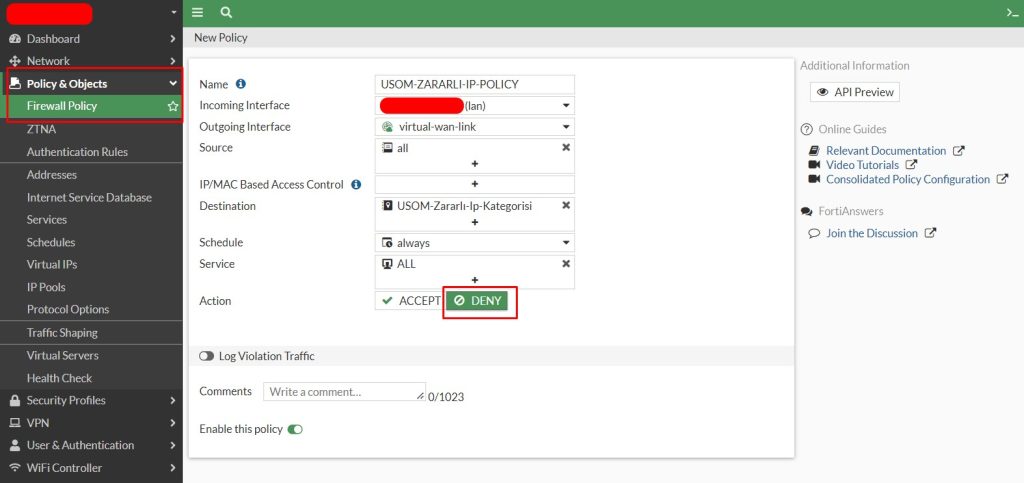The width and height of the screenshot is (1024, 483).
Task: Click the hamburger menu icon in top bar
Action: point(197,12)
